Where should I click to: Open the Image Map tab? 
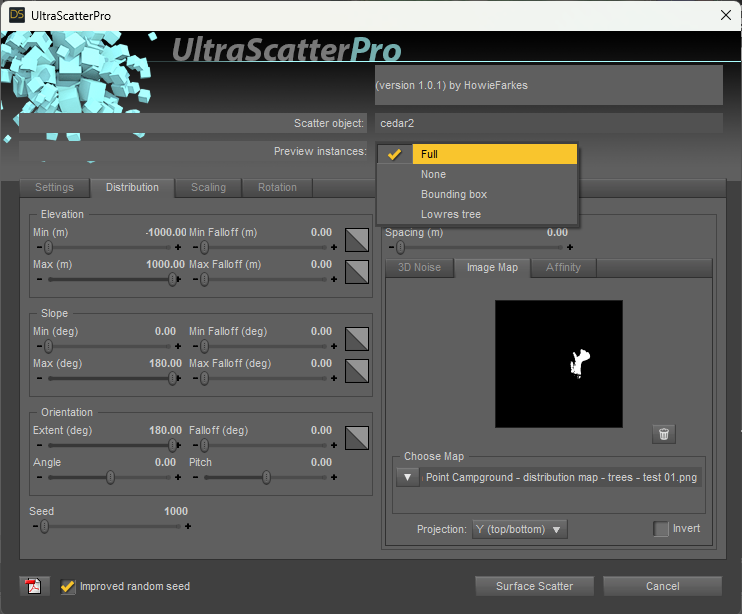[x=492, y=267]
